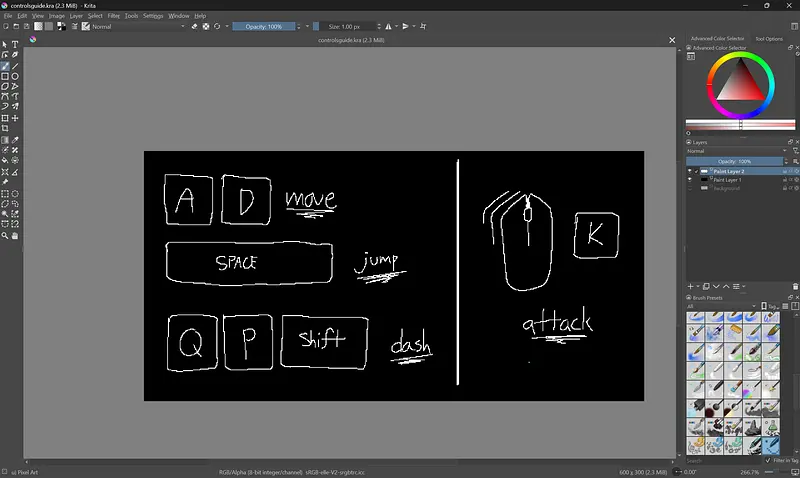Pick the Ellipse shape tool
Viewport: 800px width, 478px height.
point(15,76)
